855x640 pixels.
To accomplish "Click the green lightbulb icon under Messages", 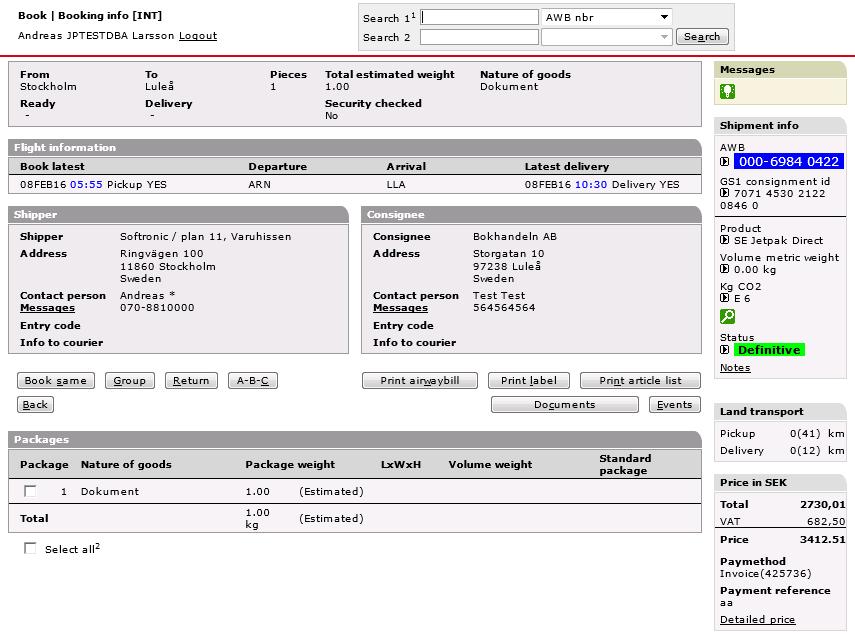I will click(x=727, y=91).
